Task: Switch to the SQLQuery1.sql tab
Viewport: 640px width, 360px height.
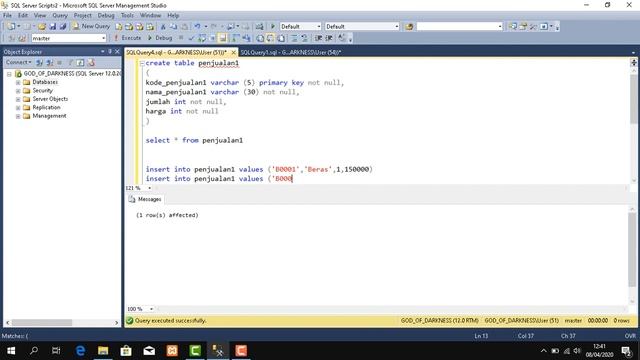Action: [x=291, y=52]
